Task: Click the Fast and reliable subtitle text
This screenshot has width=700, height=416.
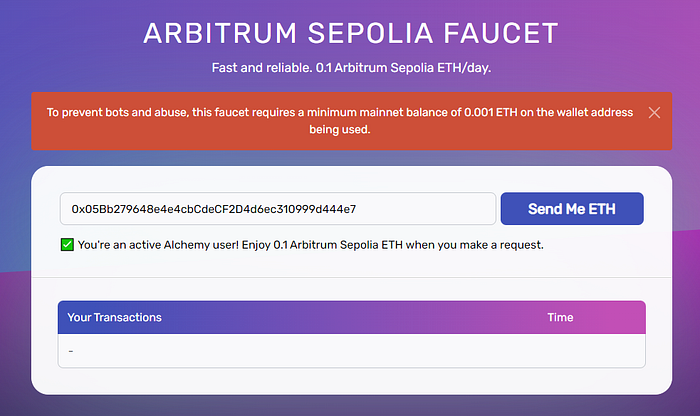Action: (351, 68)
